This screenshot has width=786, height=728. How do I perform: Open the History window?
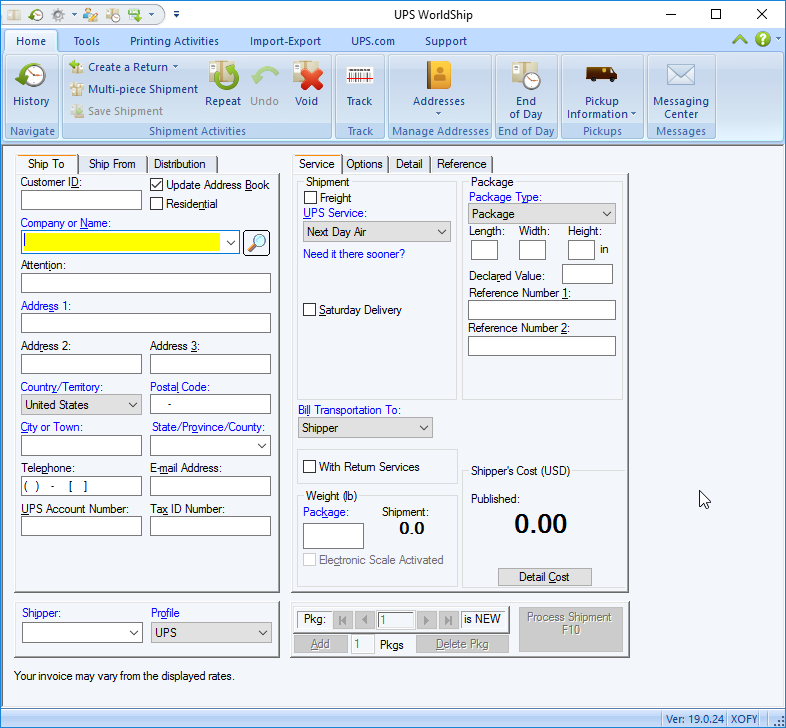tap(31, 84)
